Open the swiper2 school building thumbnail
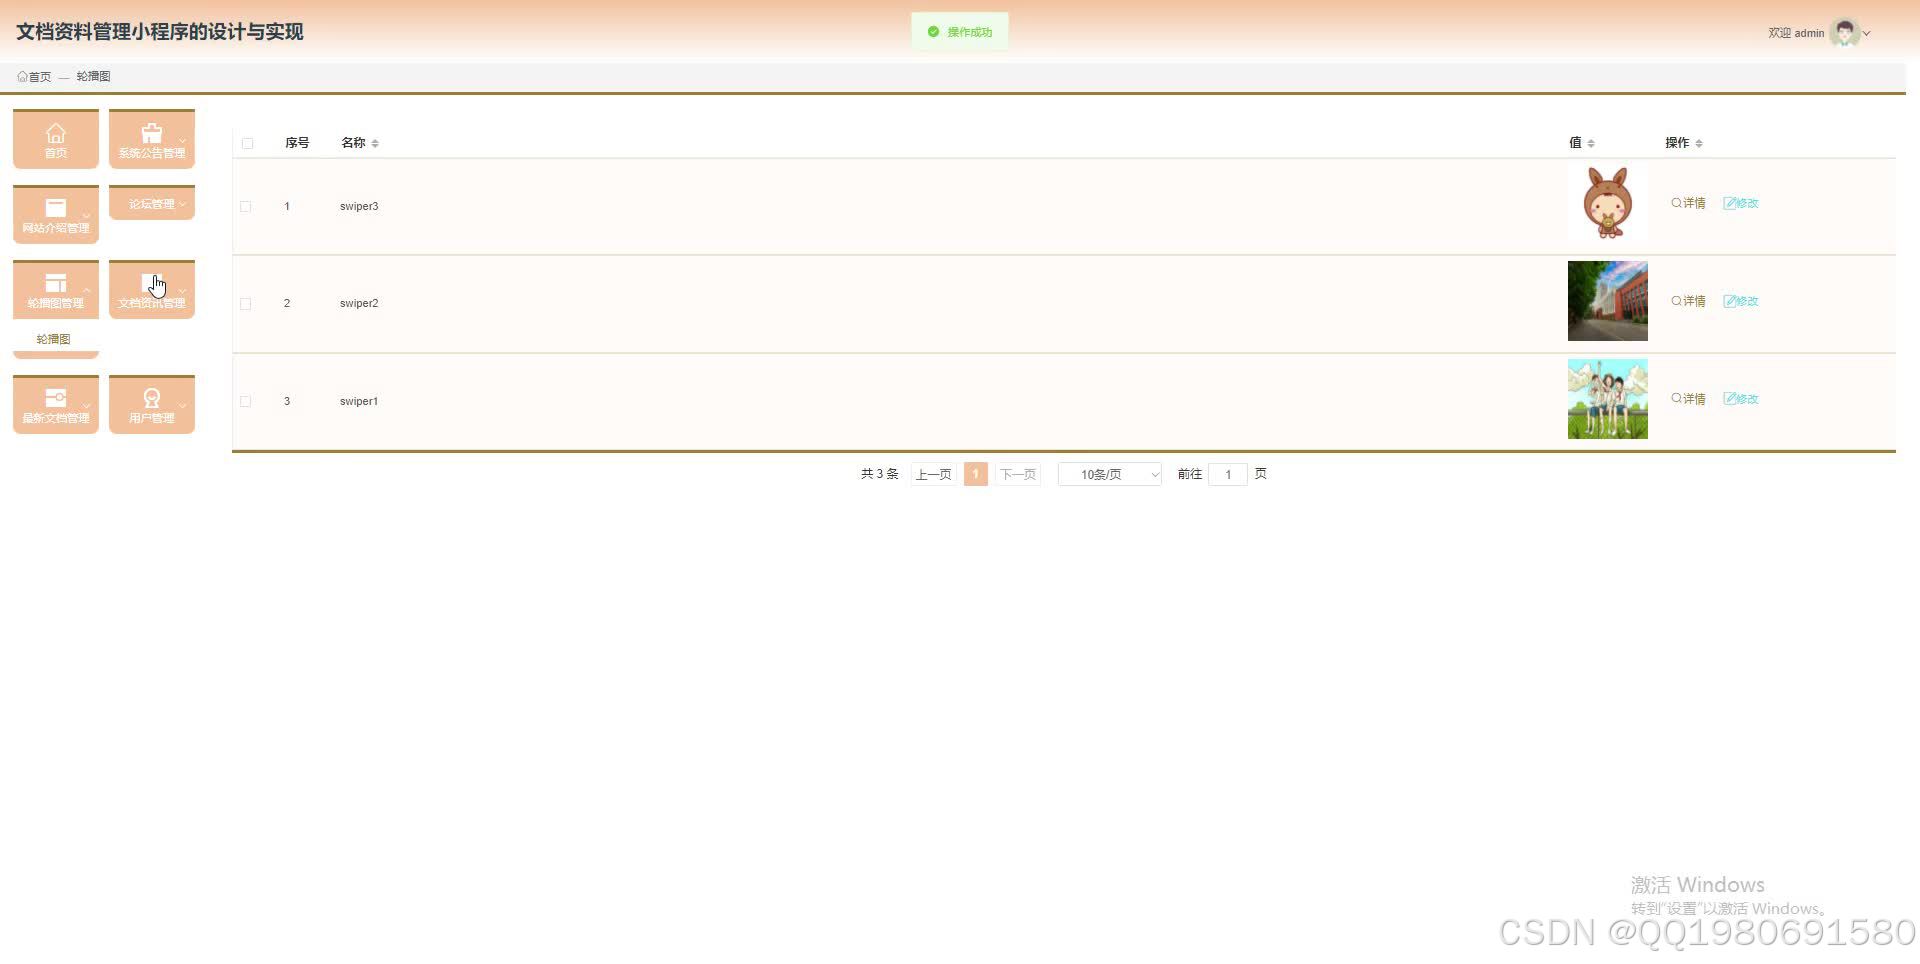 pyautogui.click(x=1608, y=301)
